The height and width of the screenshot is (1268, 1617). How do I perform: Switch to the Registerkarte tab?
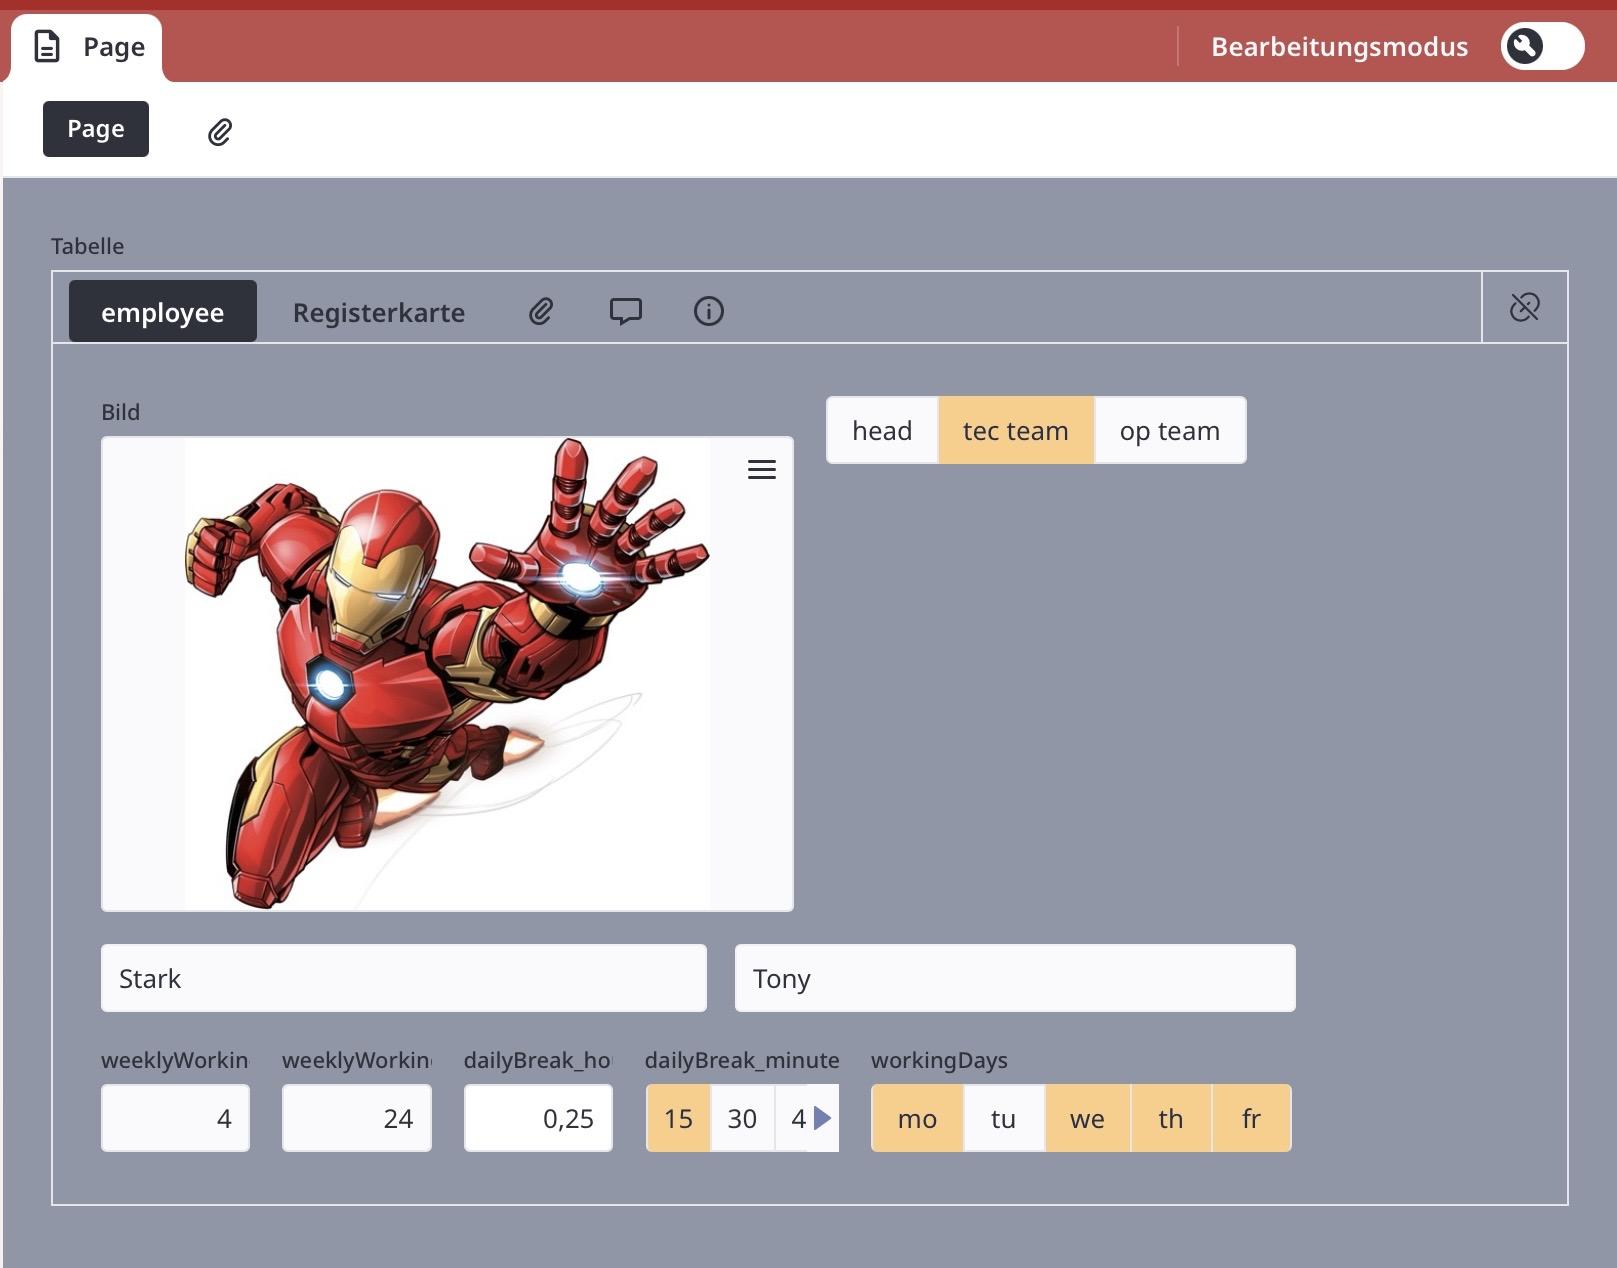[x=378, y=313]
